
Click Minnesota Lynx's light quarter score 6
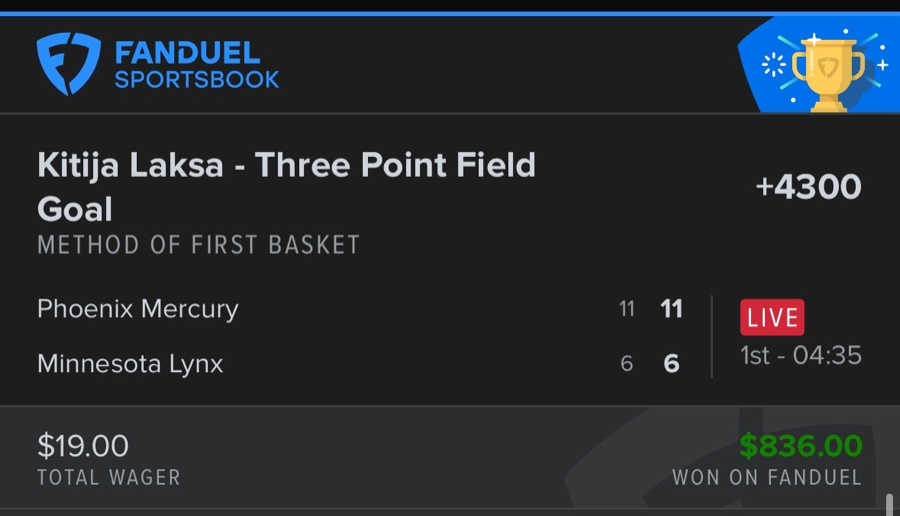[x=627, y=364]
